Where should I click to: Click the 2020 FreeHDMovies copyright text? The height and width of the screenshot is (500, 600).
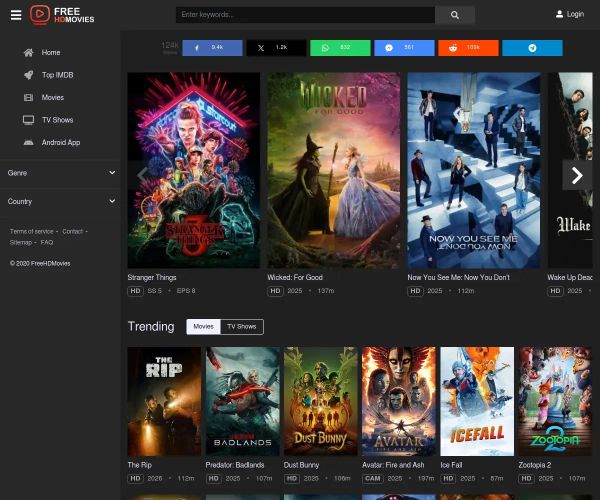[x=40, y=264]
